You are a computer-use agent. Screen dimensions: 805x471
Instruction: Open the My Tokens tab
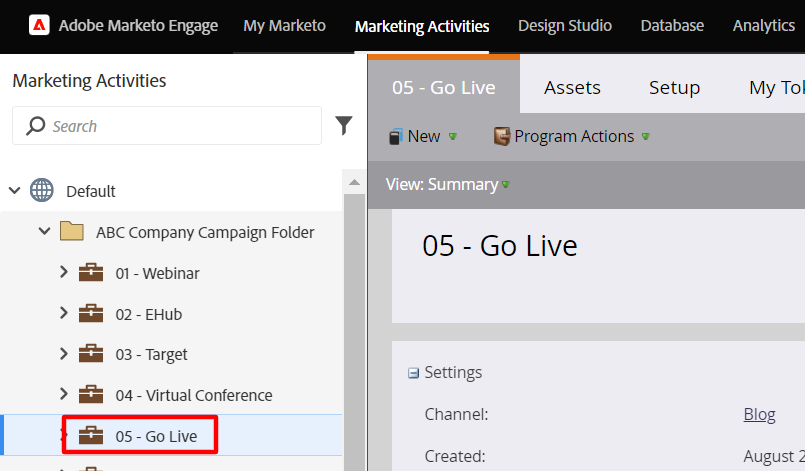[x=777, y=87]
